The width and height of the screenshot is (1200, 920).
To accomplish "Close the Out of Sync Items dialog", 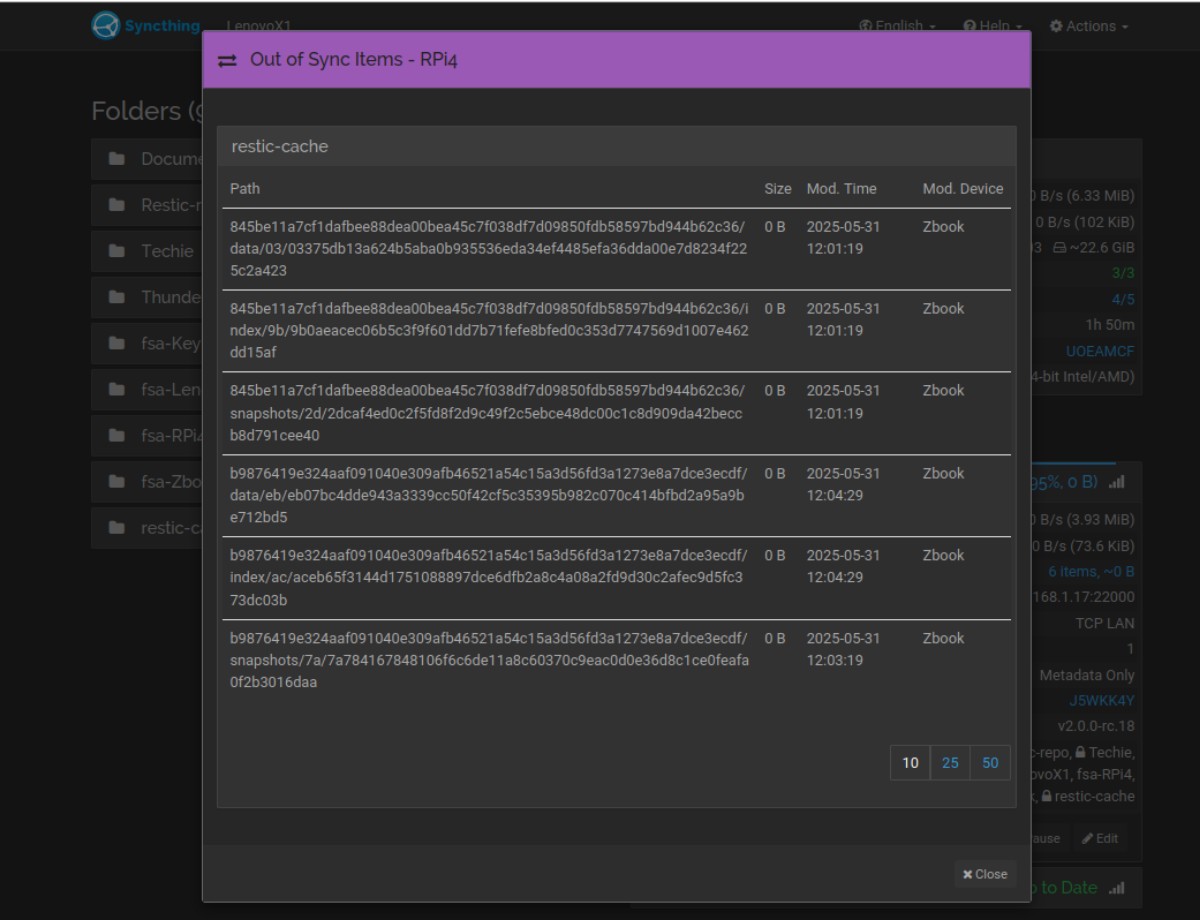I will [985, 874].
